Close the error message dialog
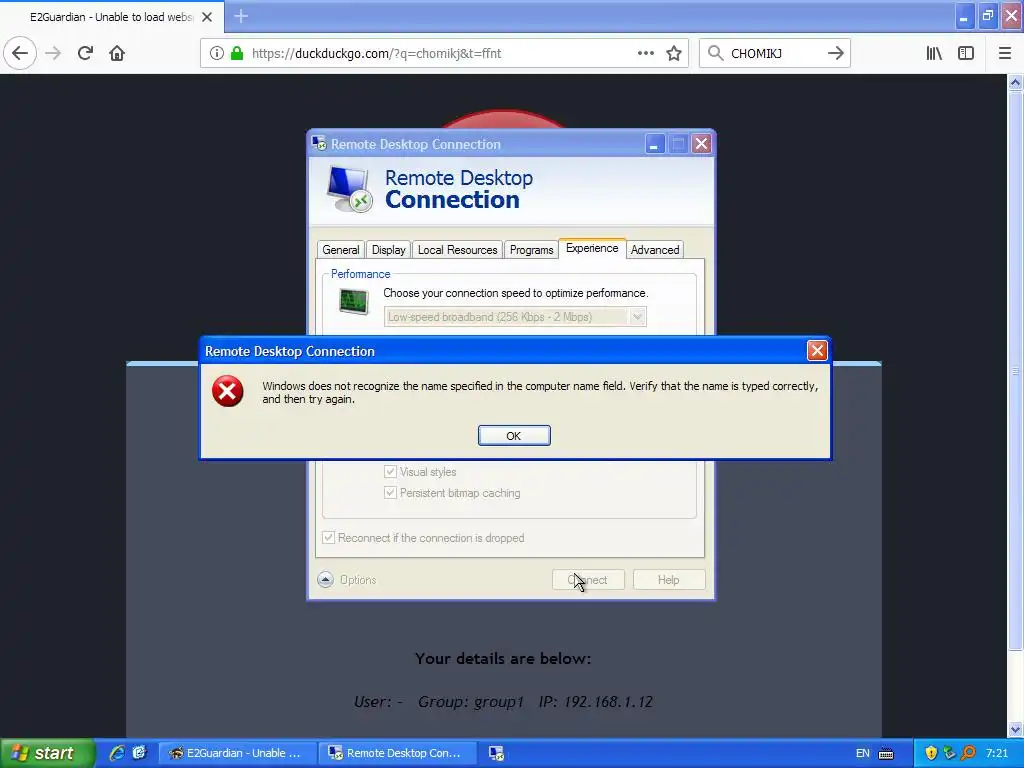1024x768 pixels. pos(817,351)
